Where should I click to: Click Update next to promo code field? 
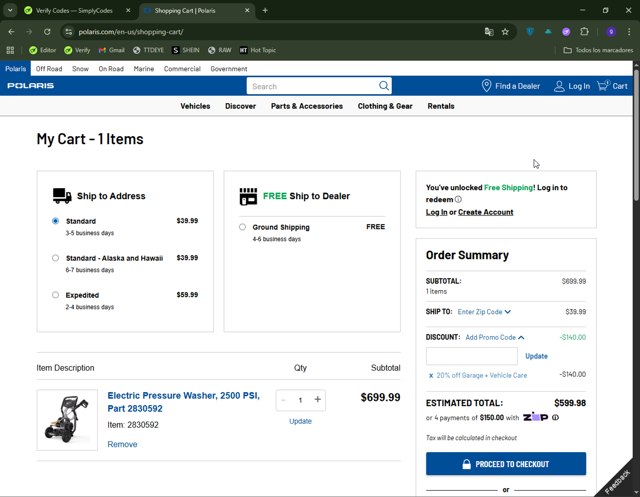pyautogui.click(x=536, y=356)
